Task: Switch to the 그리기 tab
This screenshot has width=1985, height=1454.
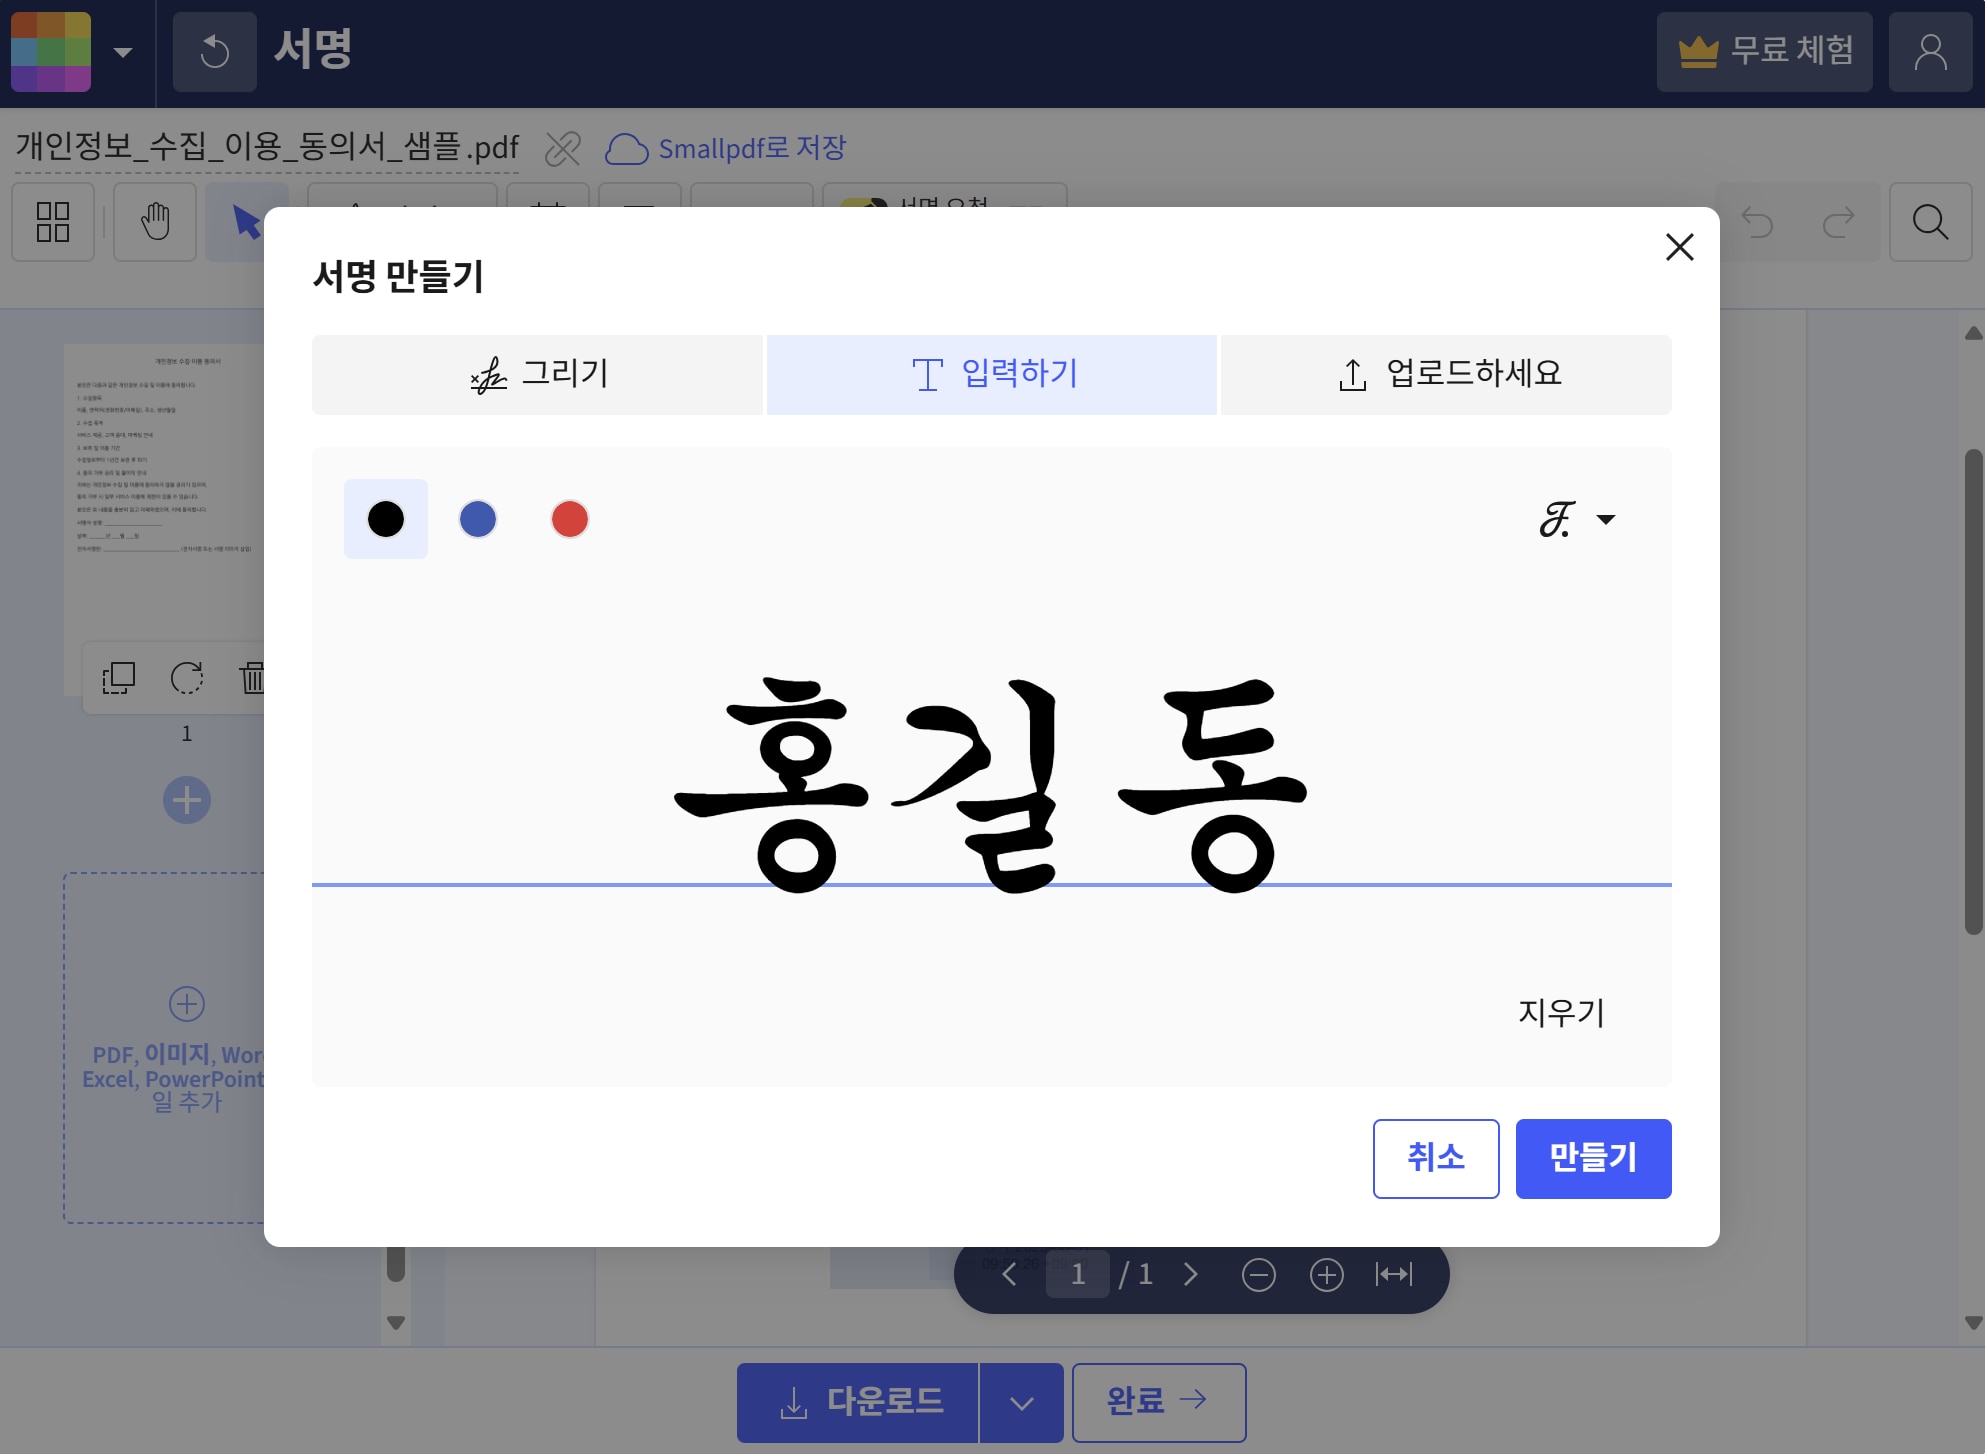Action: pyautogui.click(x=537, y=375)
